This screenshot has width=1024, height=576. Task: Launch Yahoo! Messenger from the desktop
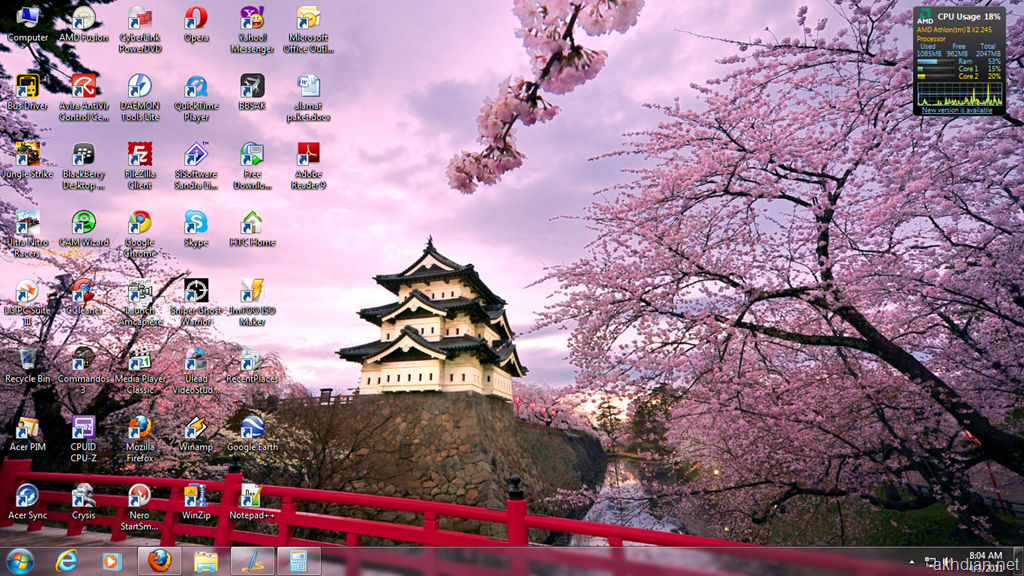252,19
